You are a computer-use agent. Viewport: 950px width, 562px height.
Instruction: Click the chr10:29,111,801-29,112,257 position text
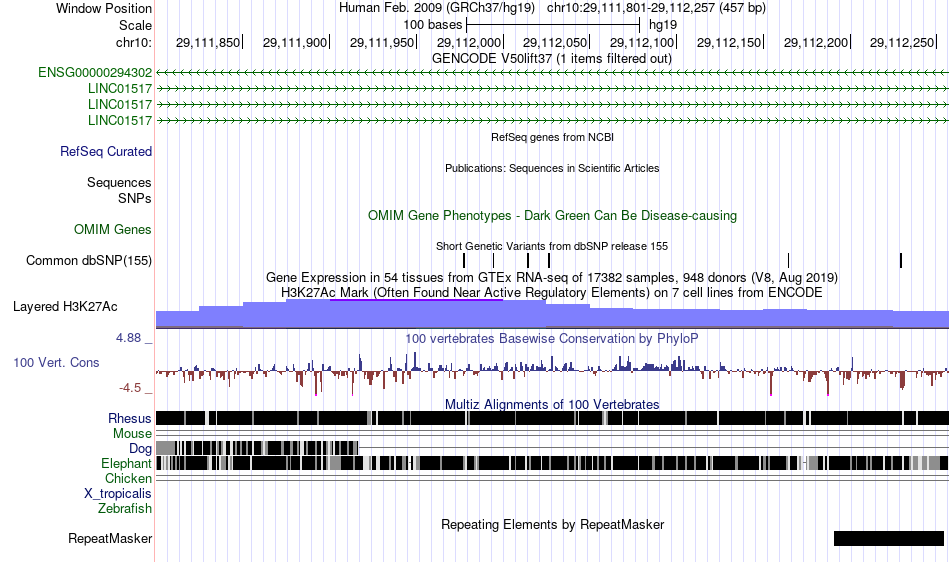coord(656,8)
